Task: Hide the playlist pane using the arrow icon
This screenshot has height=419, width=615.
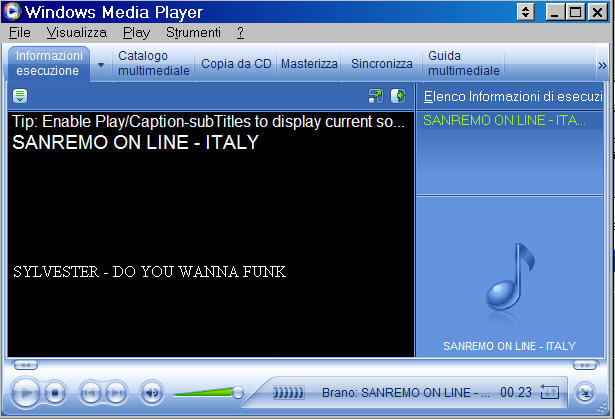Action: (398, 96)
